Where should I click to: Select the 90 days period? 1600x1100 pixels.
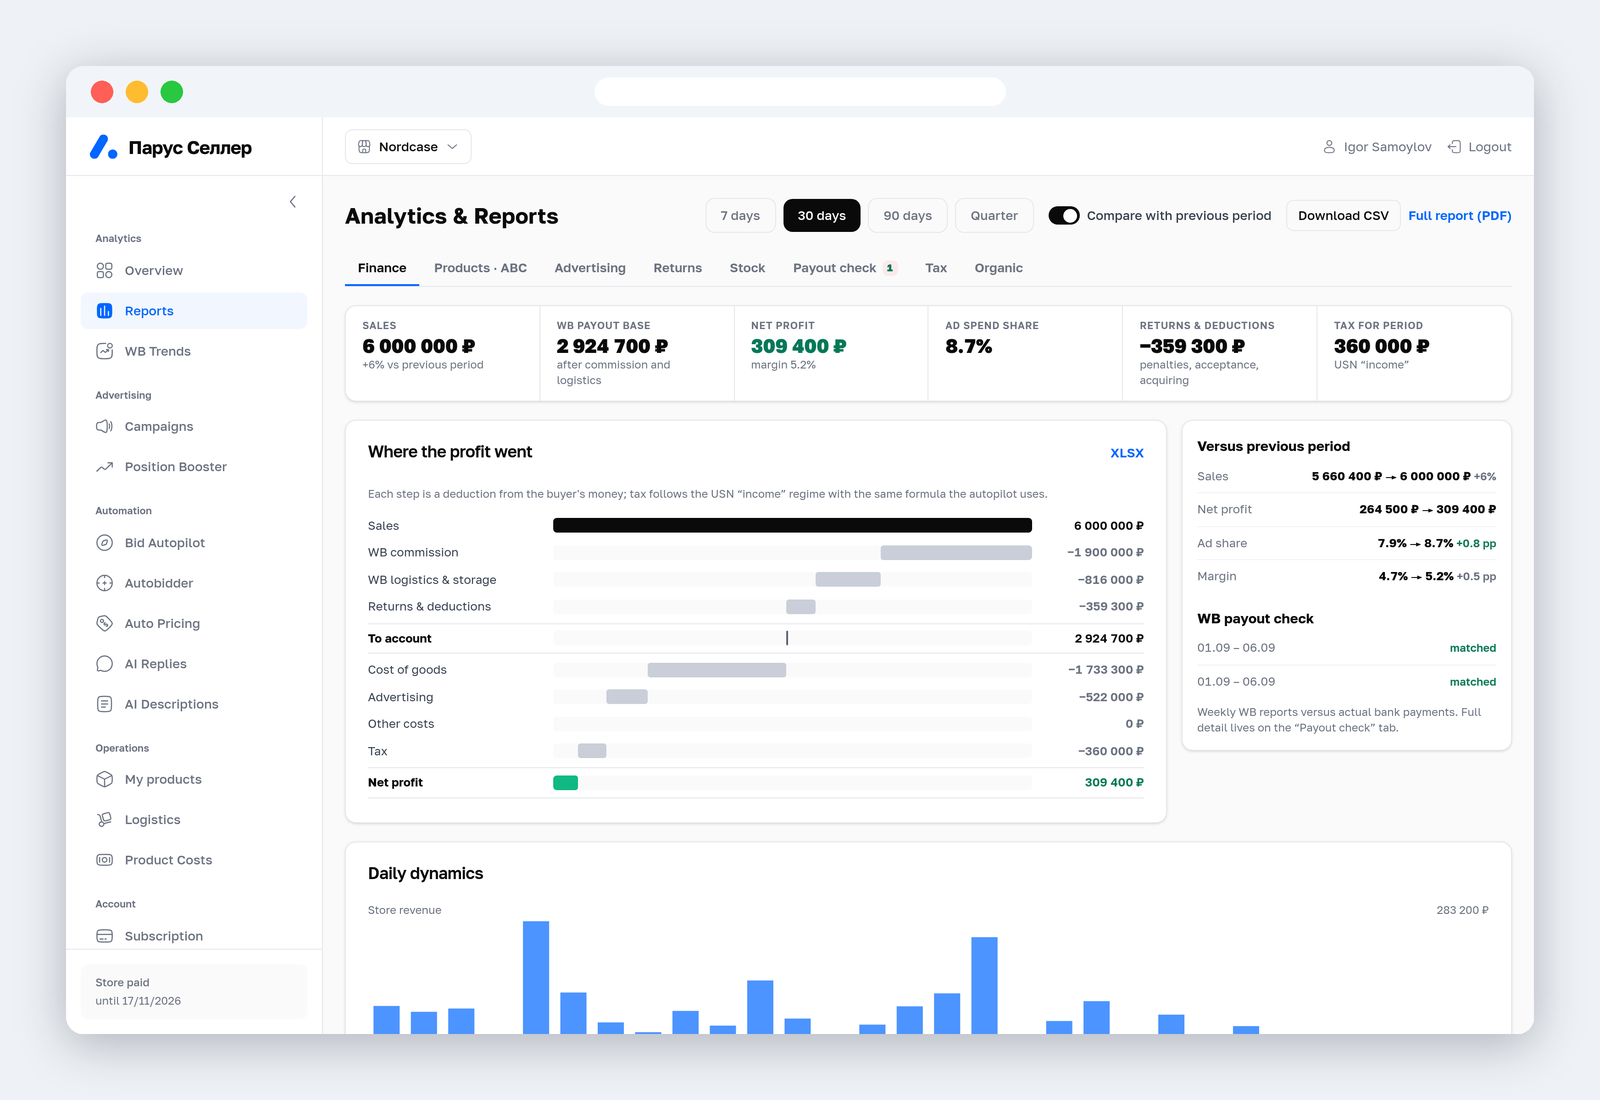[x=907, y=216]
